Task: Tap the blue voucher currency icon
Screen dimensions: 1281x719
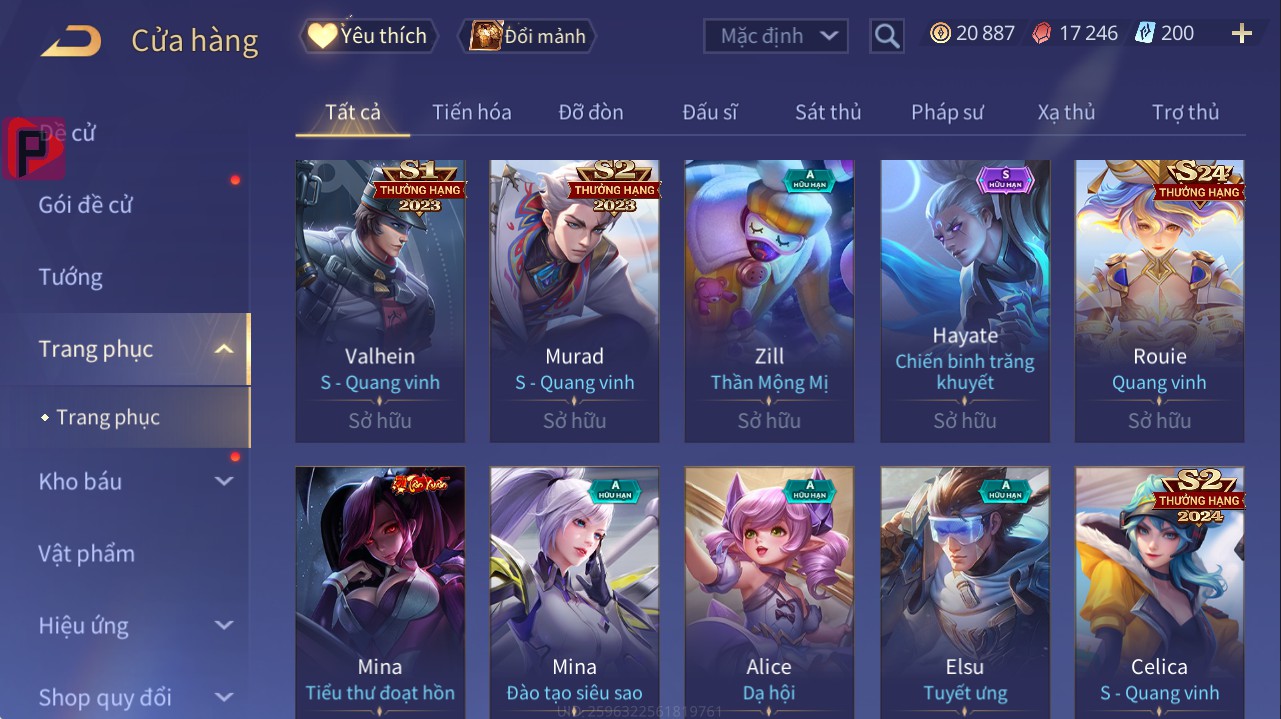Action: (x=1144, y=33)
